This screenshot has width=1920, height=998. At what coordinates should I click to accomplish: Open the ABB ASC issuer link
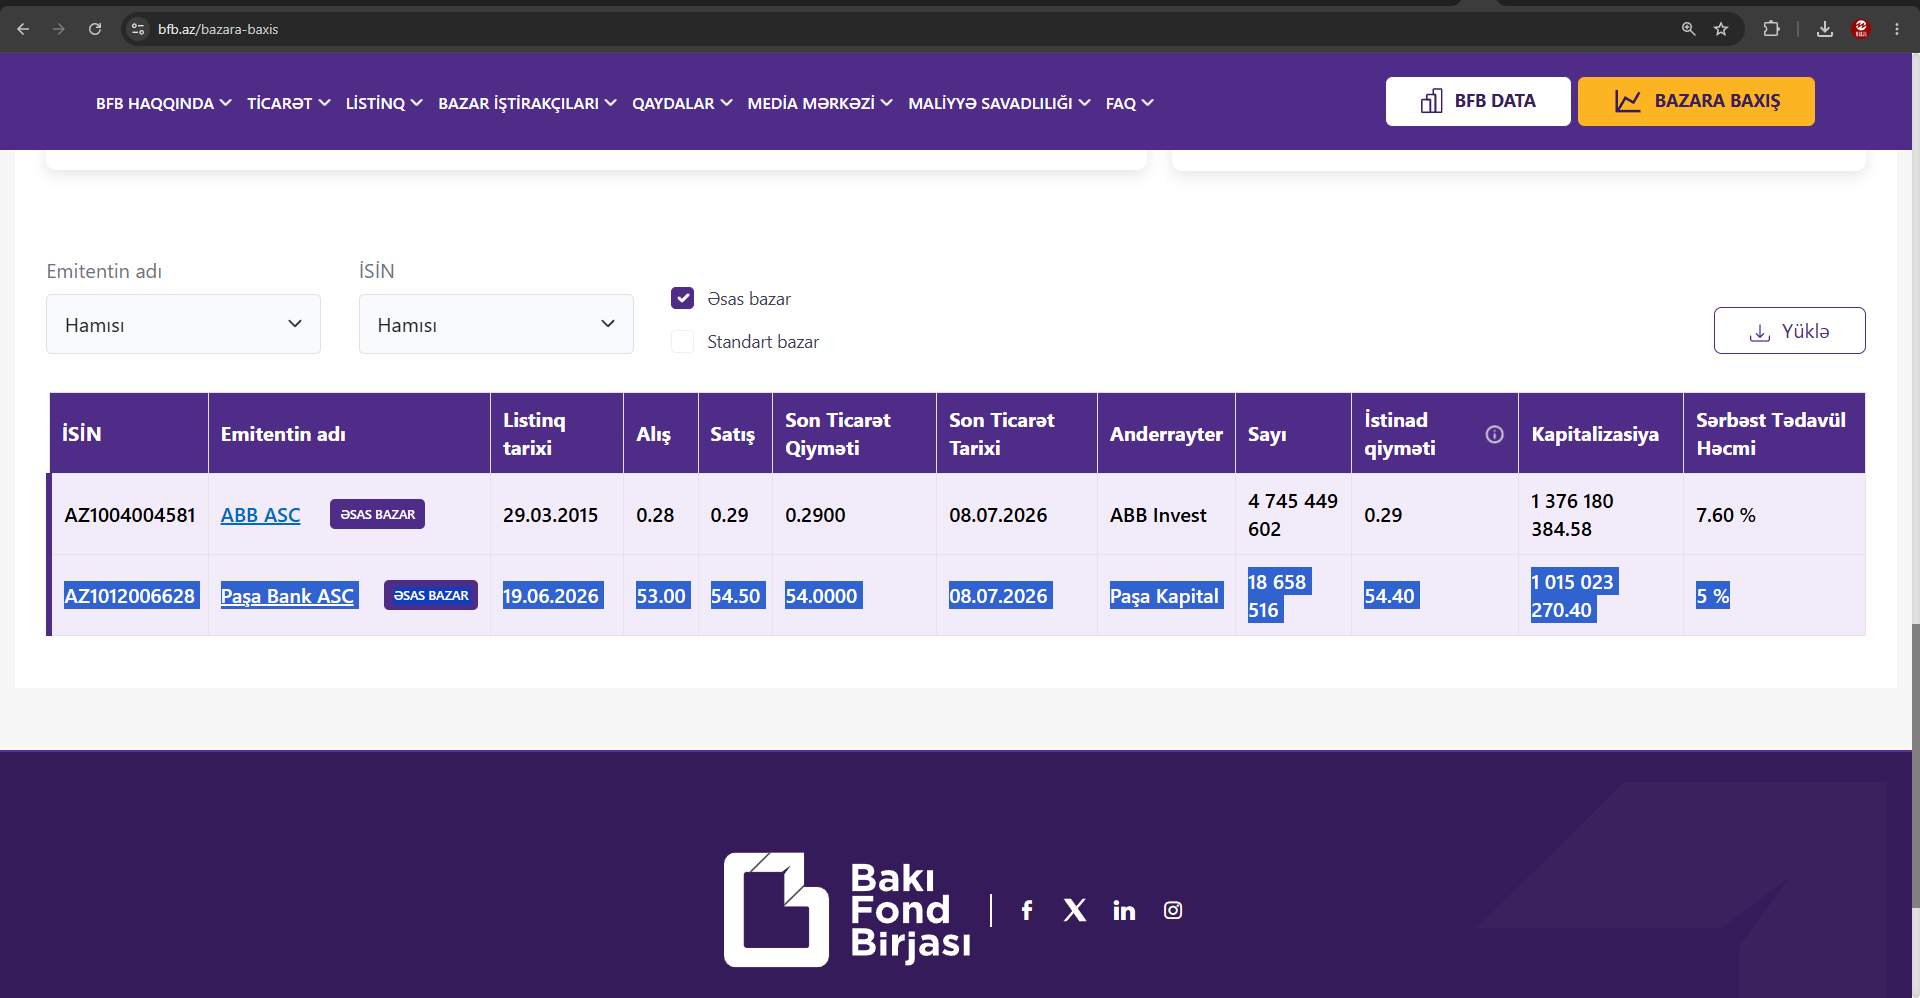(x=260, y=515)
